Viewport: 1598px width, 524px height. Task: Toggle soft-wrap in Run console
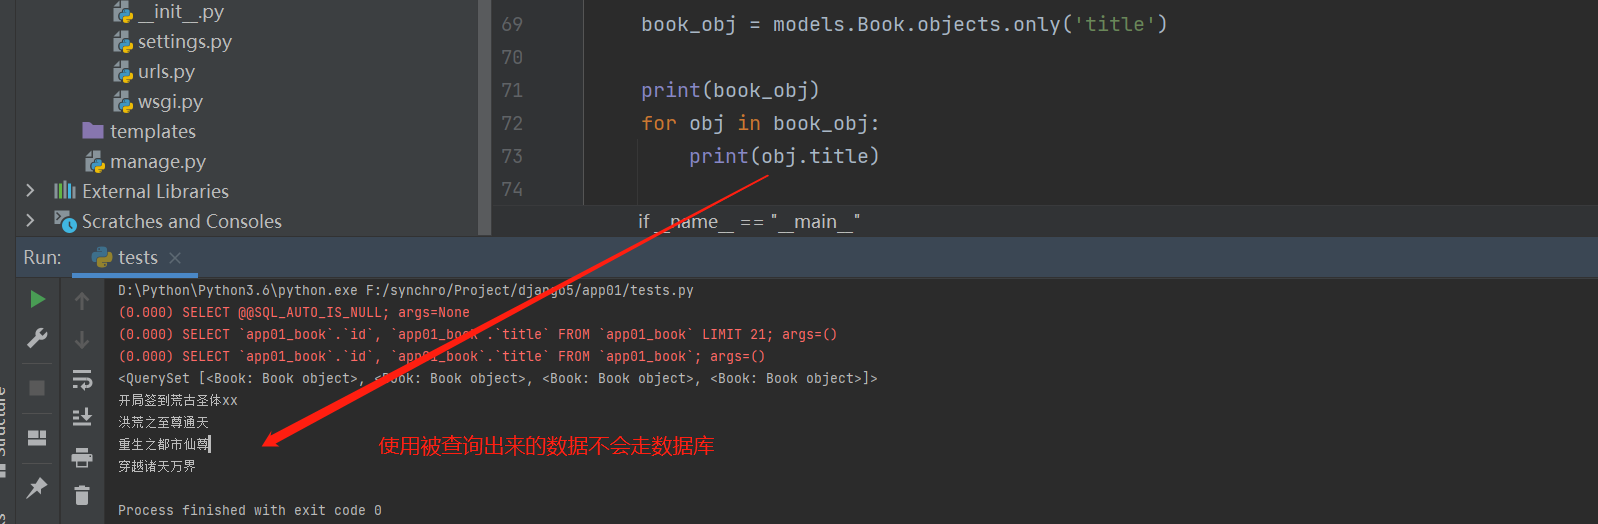(82, 379)
